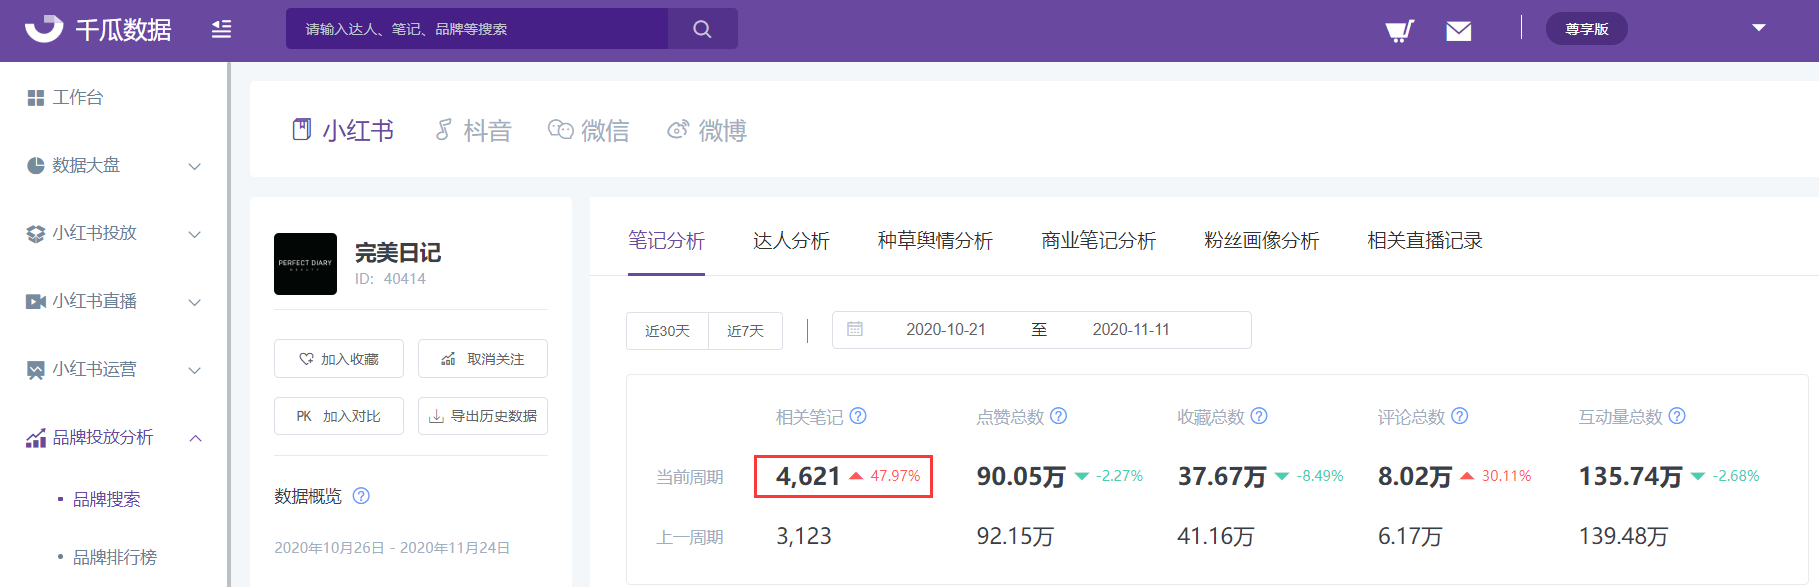Image resolution: width=1819 pixels, height=587 pixels.
Task: Click the 小红书投放 layers icon
Action: point(36,233)
